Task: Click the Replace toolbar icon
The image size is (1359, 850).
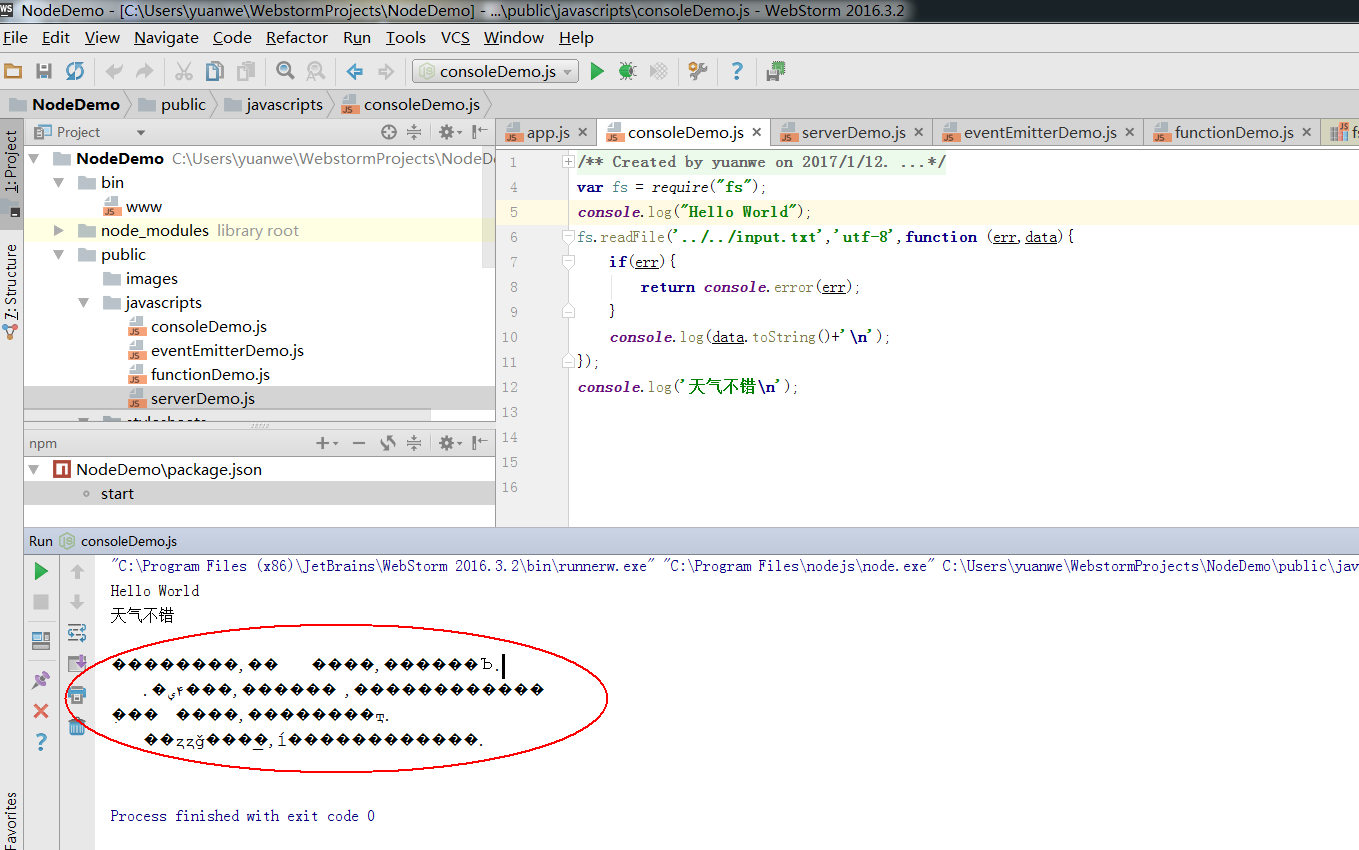Action: pos(316,71)
